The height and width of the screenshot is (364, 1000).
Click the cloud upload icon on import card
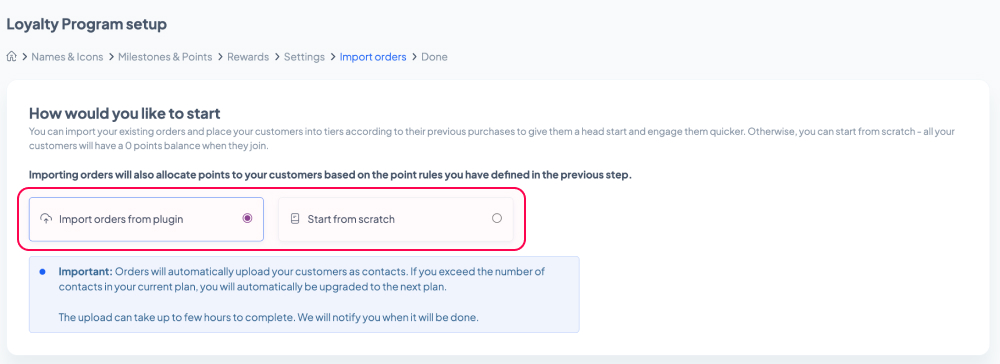(x=46, y=219)
